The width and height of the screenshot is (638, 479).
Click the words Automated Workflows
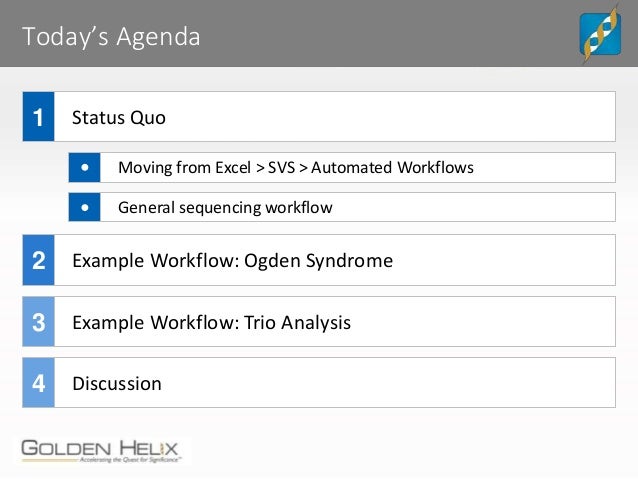click(392, 167)
